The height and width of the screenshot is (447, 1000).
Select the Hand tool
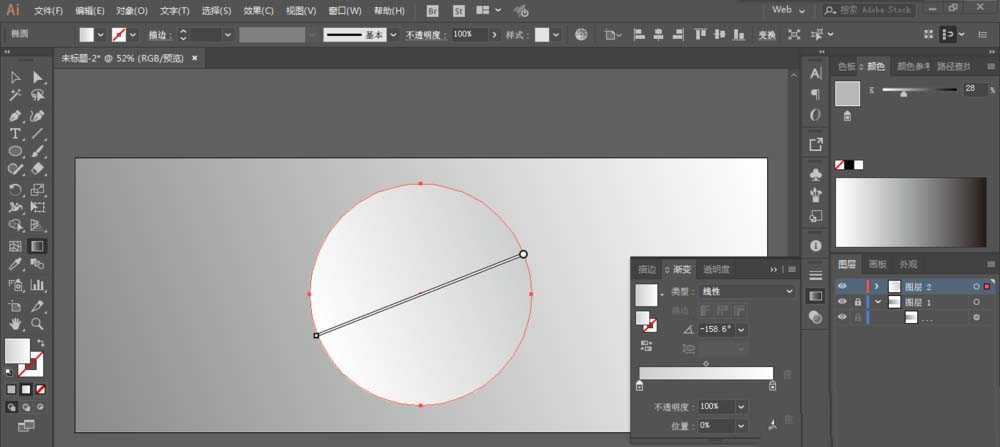click(15, 324)
